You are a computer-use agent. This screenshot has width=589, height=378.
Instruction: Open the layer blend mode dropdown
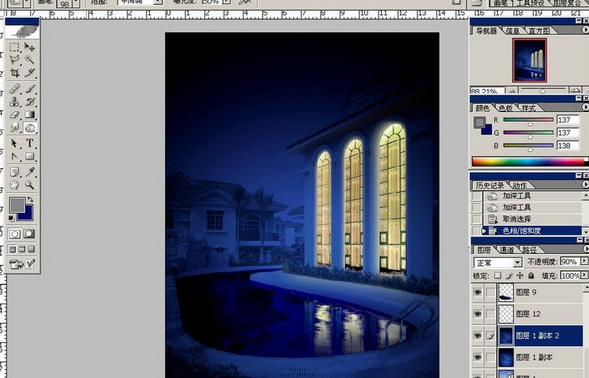498,262
